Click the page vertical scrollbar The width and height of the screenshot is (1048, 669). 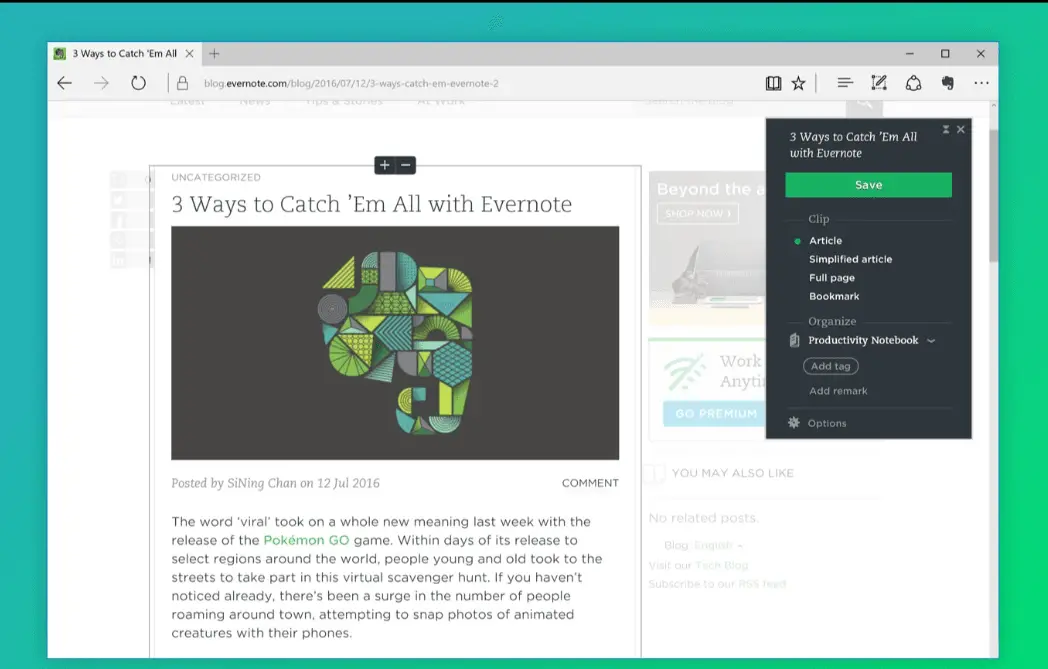[994, 195]
